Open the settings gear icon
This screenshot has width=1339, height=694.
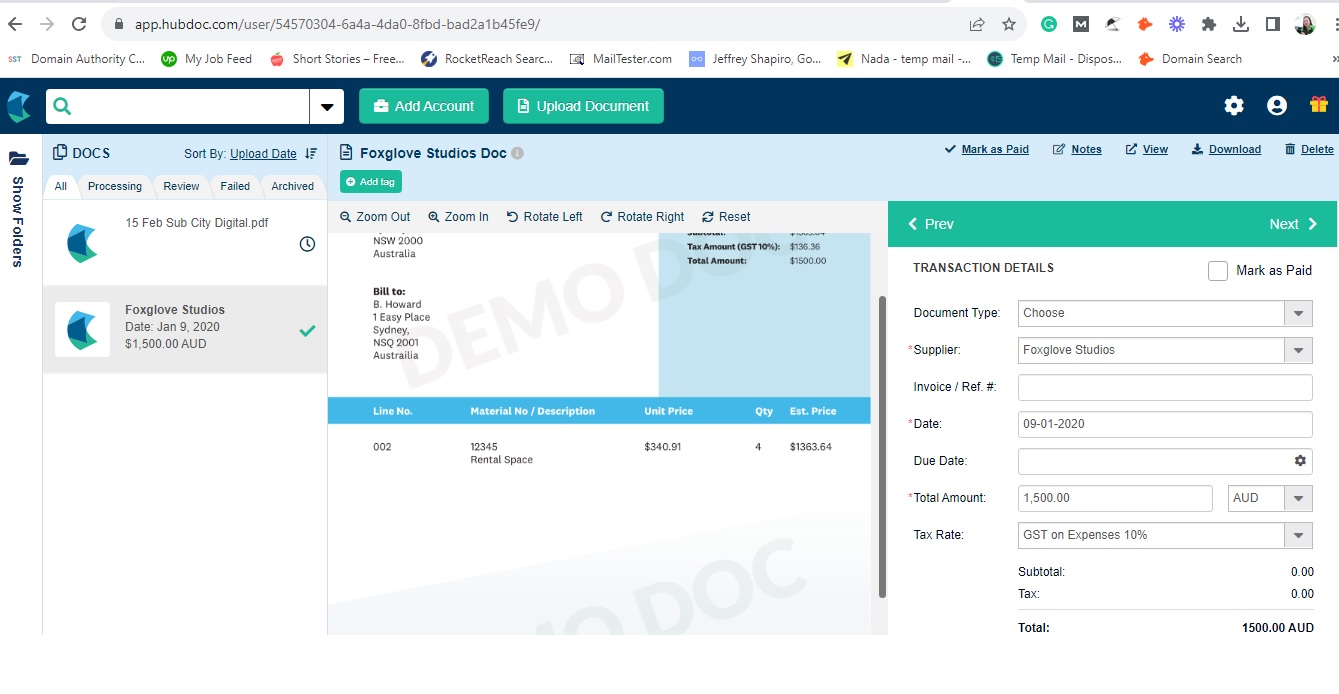(1234, 105)
